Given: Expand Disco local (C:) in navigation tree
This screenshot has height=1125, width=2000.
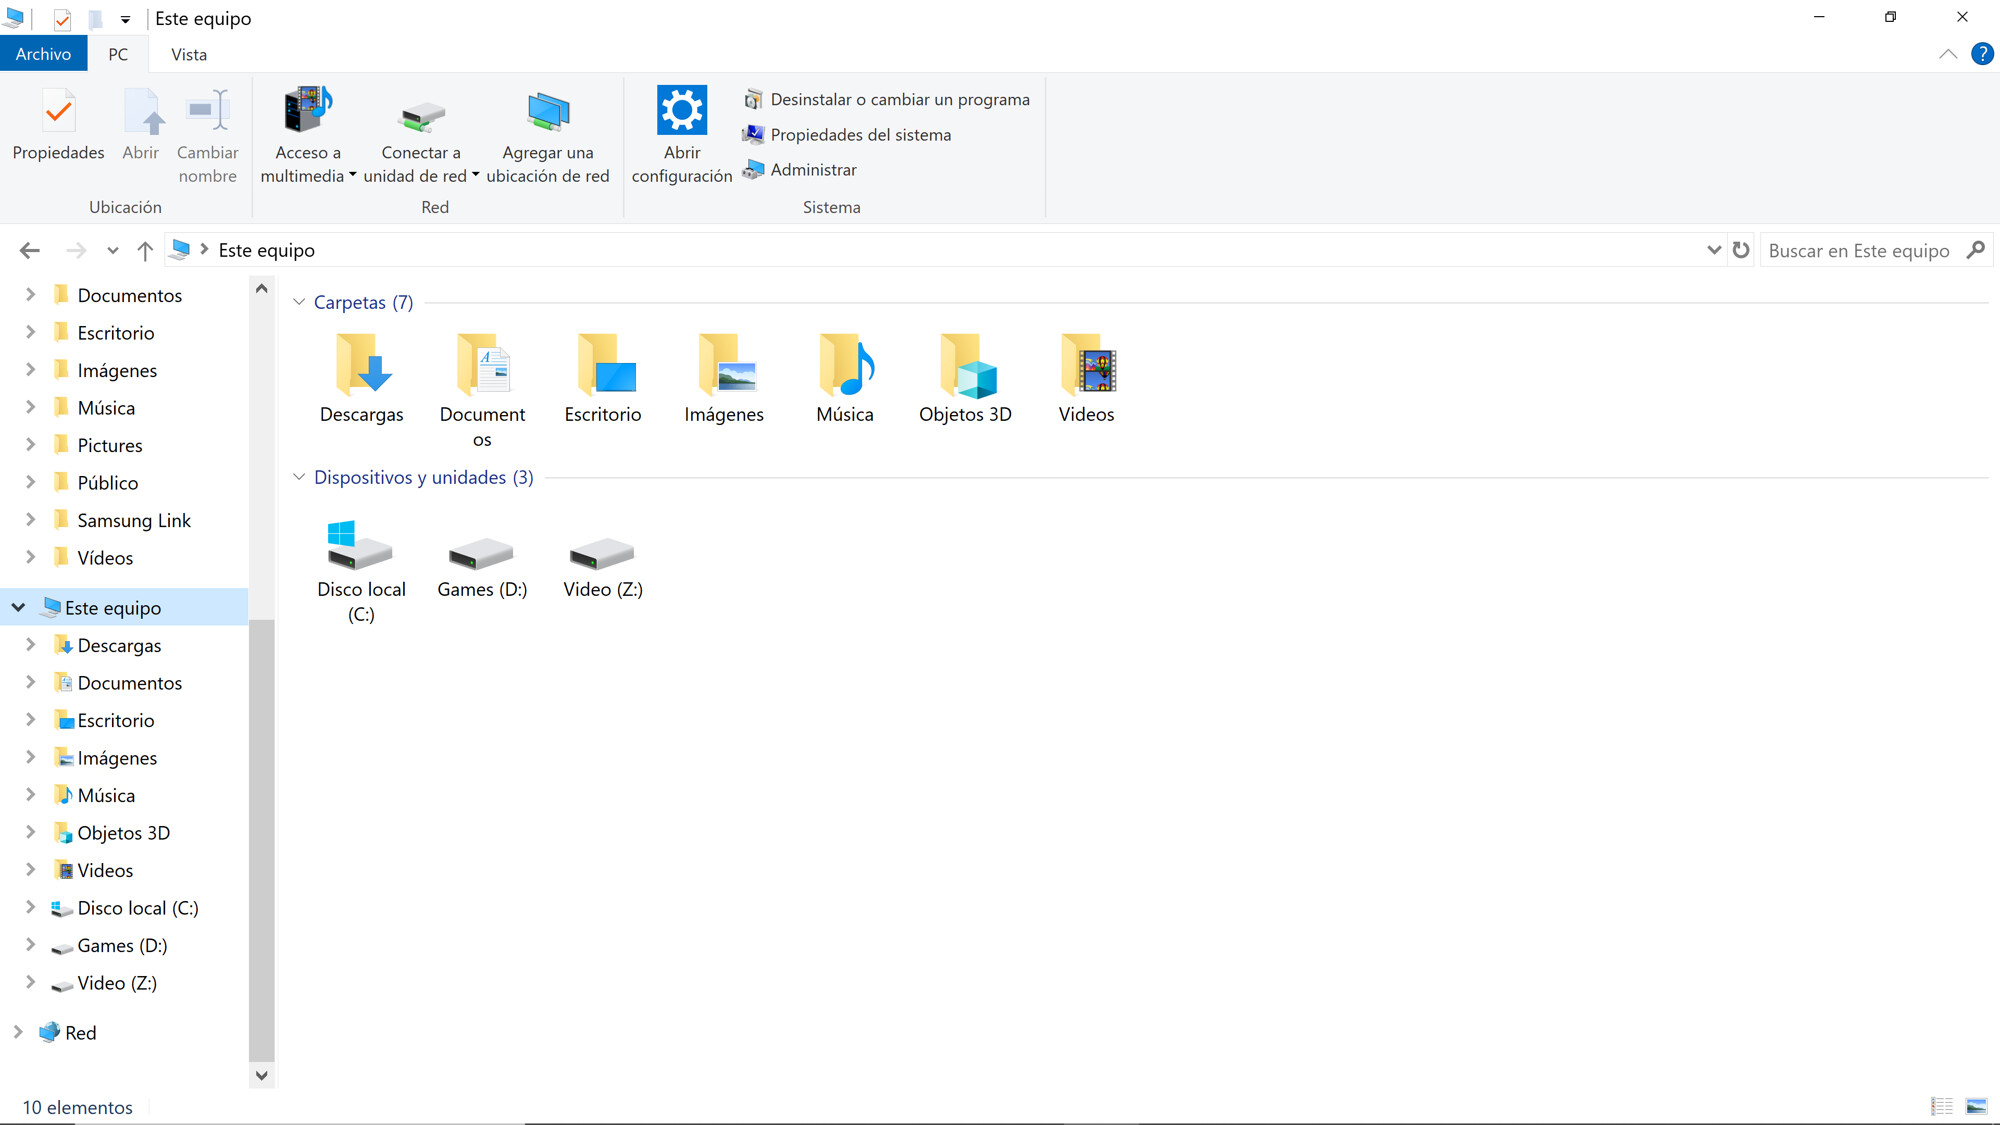Looking at the screenshot, I should 30,907.
